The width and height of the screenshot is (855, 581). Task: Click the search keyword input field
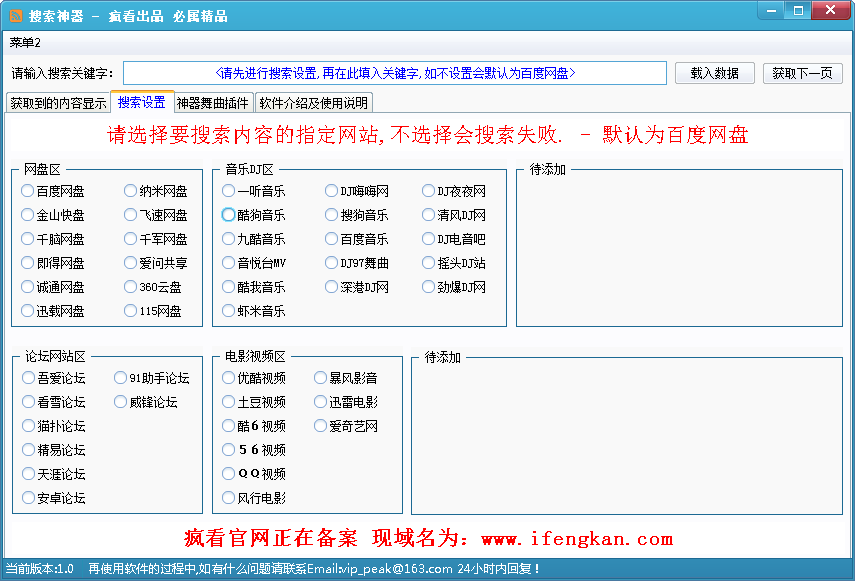tap(395, 73)
